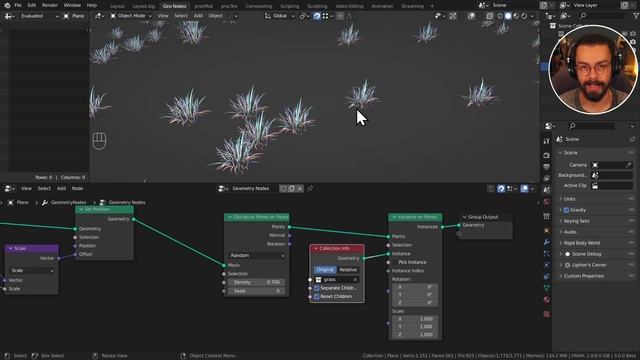Image resolution: width=640 pixels, height=360 pixels.
Task: Click Scale X value in Instance on Points
Action: 415,319
